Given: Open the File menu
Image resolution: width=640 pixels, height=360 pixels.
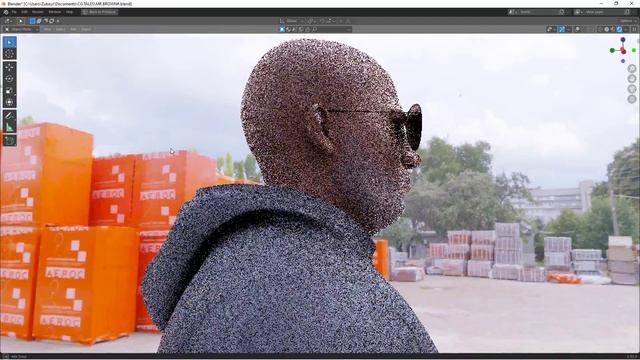Looking at the screenshot, I should tap(14, 12).
